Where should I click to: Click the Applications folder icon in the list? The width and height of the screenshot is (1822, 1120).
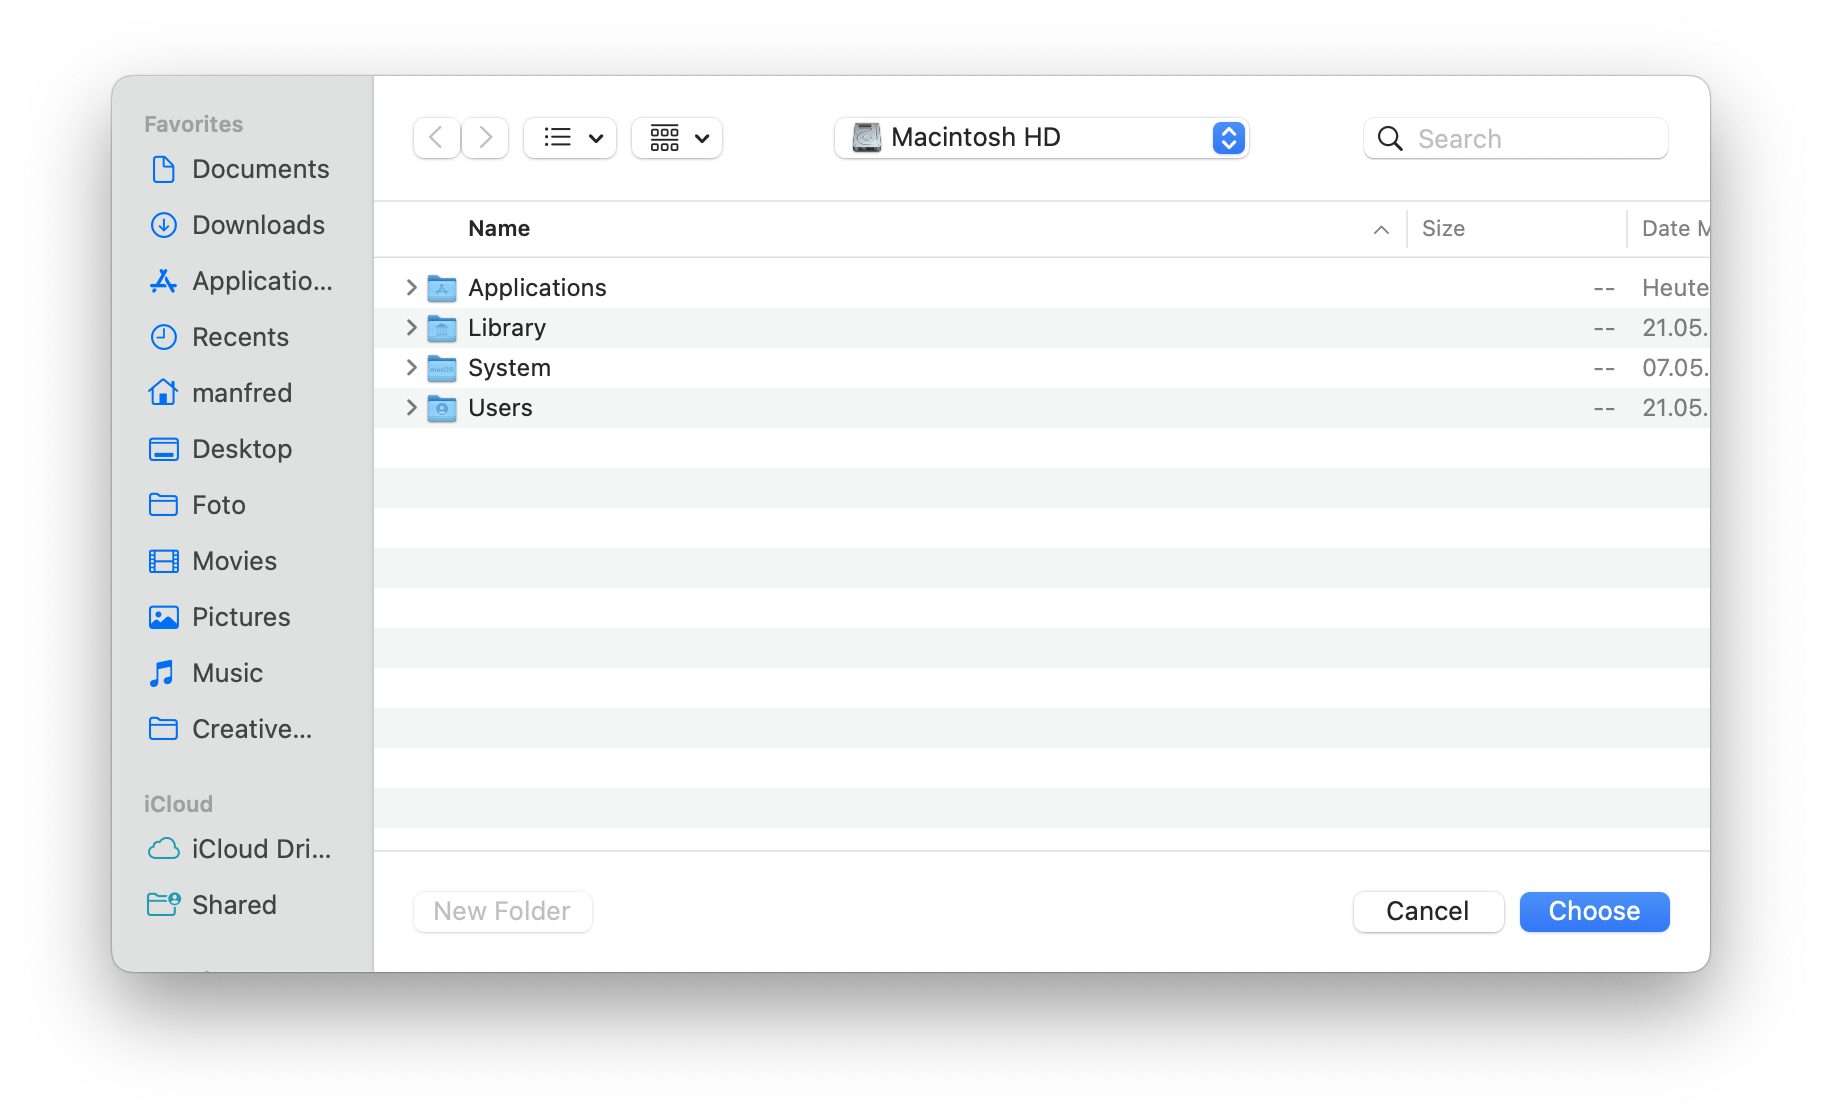[x=442, y=288]
